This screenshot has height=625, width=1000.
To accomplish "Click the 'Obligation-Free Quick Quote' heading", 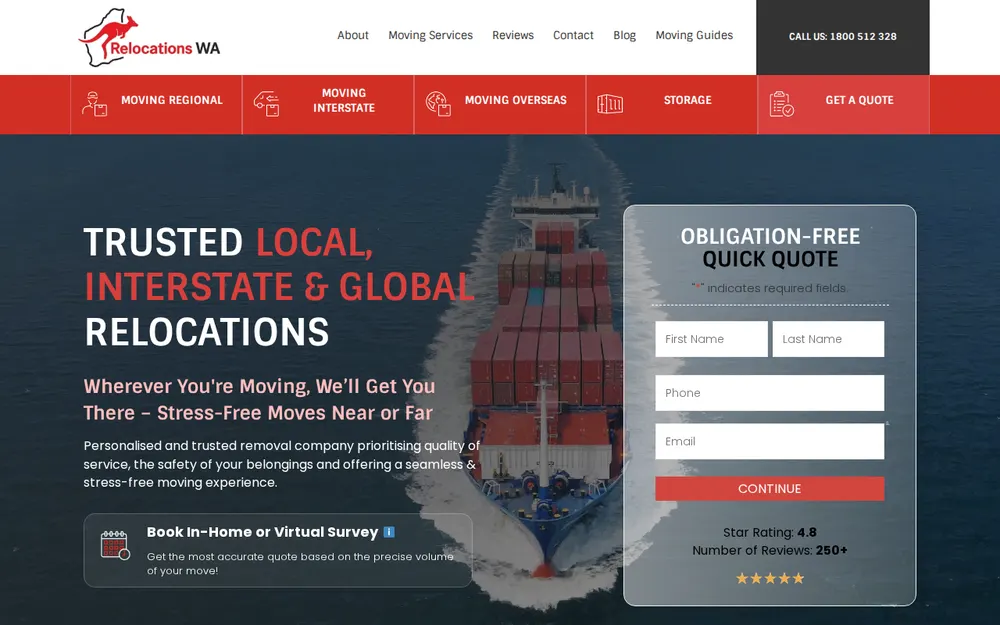I will (770, 247).
